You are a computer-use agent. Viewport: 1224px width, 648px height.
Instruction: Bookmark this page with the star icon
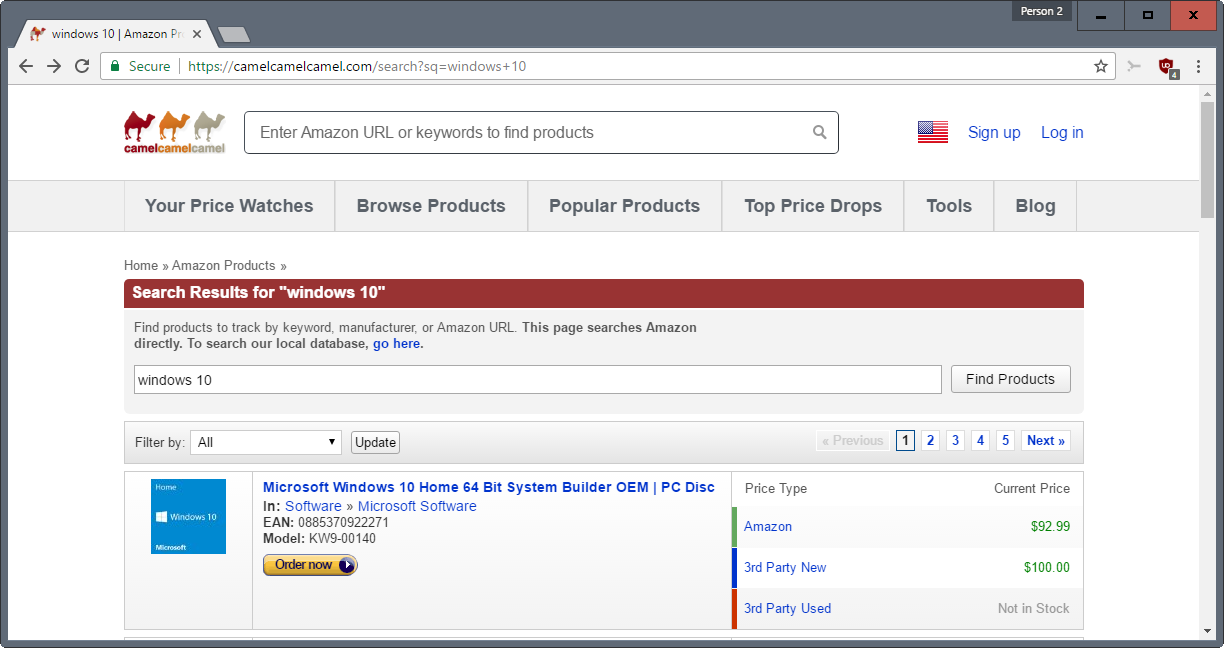click(1101, 66)
